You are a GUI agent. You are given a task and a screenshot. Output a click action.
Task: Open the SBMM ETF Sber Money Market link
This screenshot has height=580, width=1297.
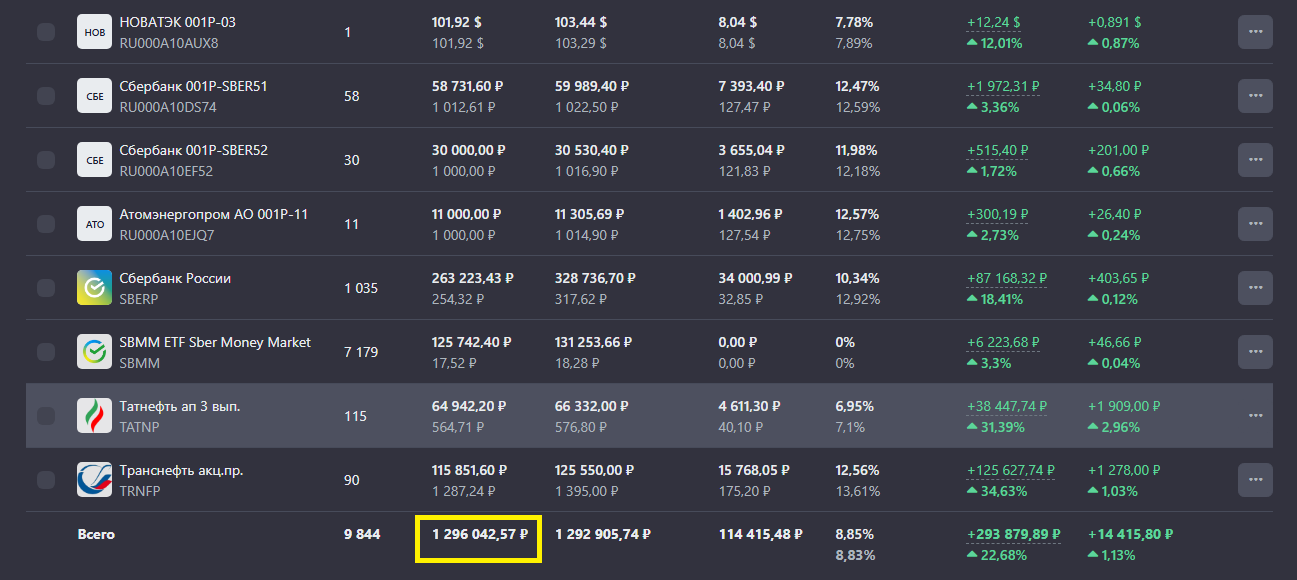[x=215, y=342]
